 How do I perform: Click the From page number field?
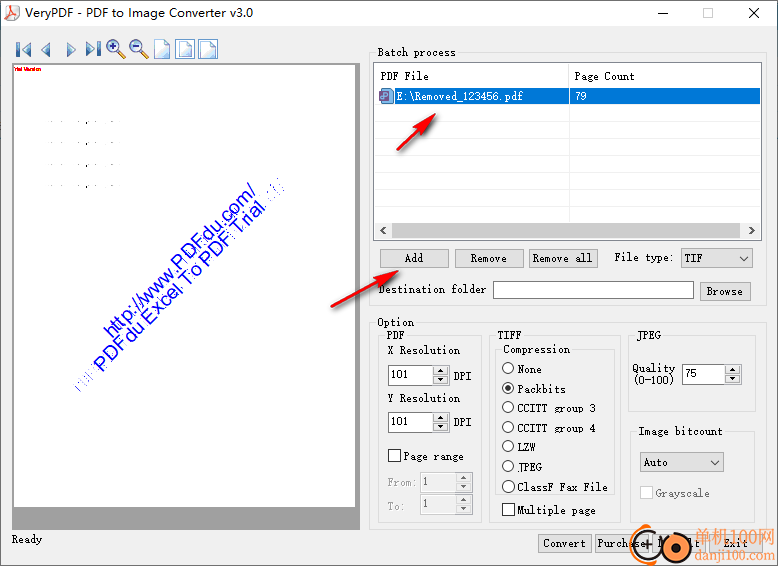point(438,482)
